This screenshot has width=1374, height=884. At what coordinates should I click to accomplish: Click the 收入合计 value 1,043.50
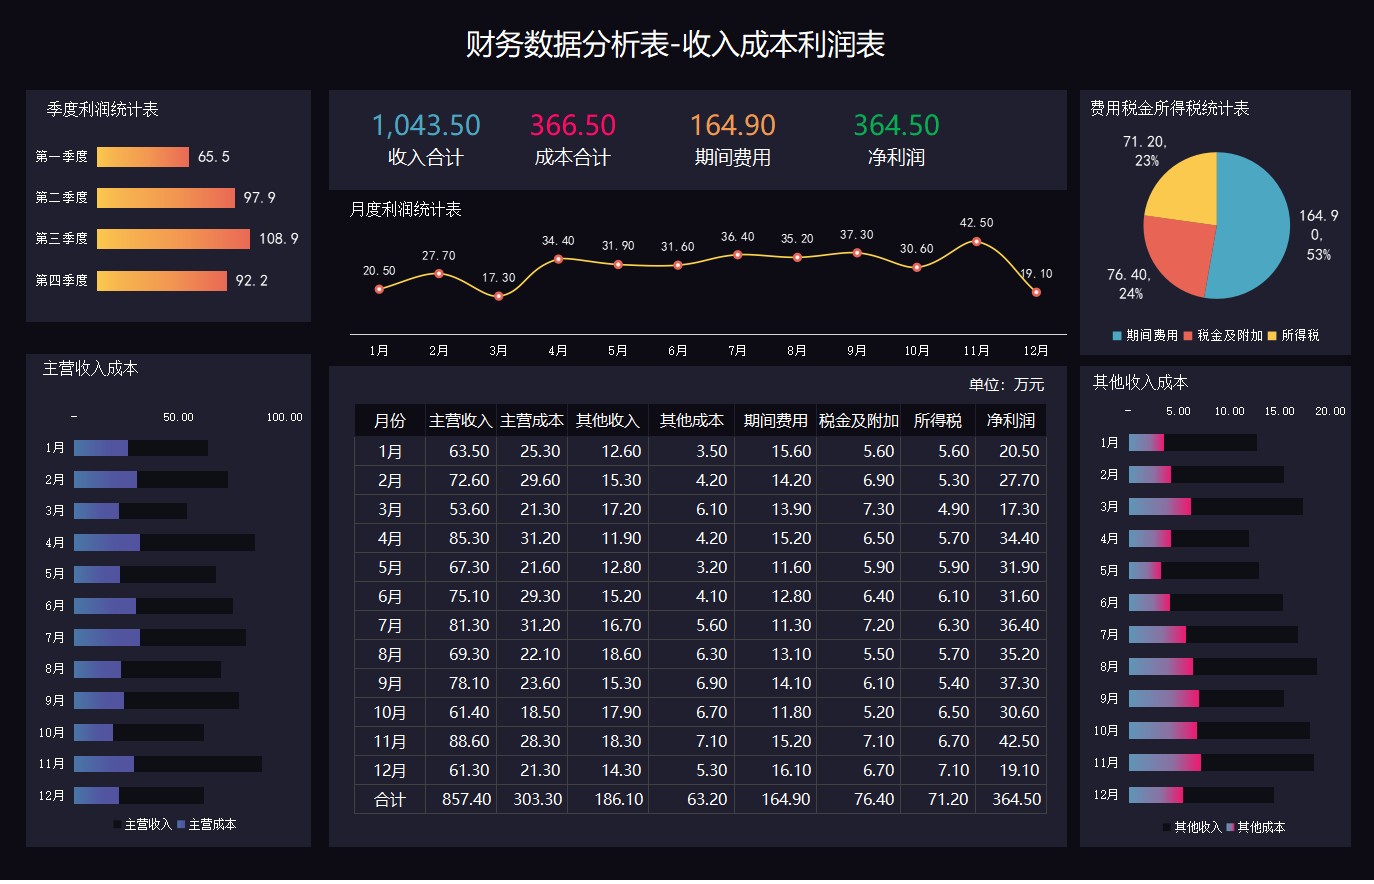[425, 125]
